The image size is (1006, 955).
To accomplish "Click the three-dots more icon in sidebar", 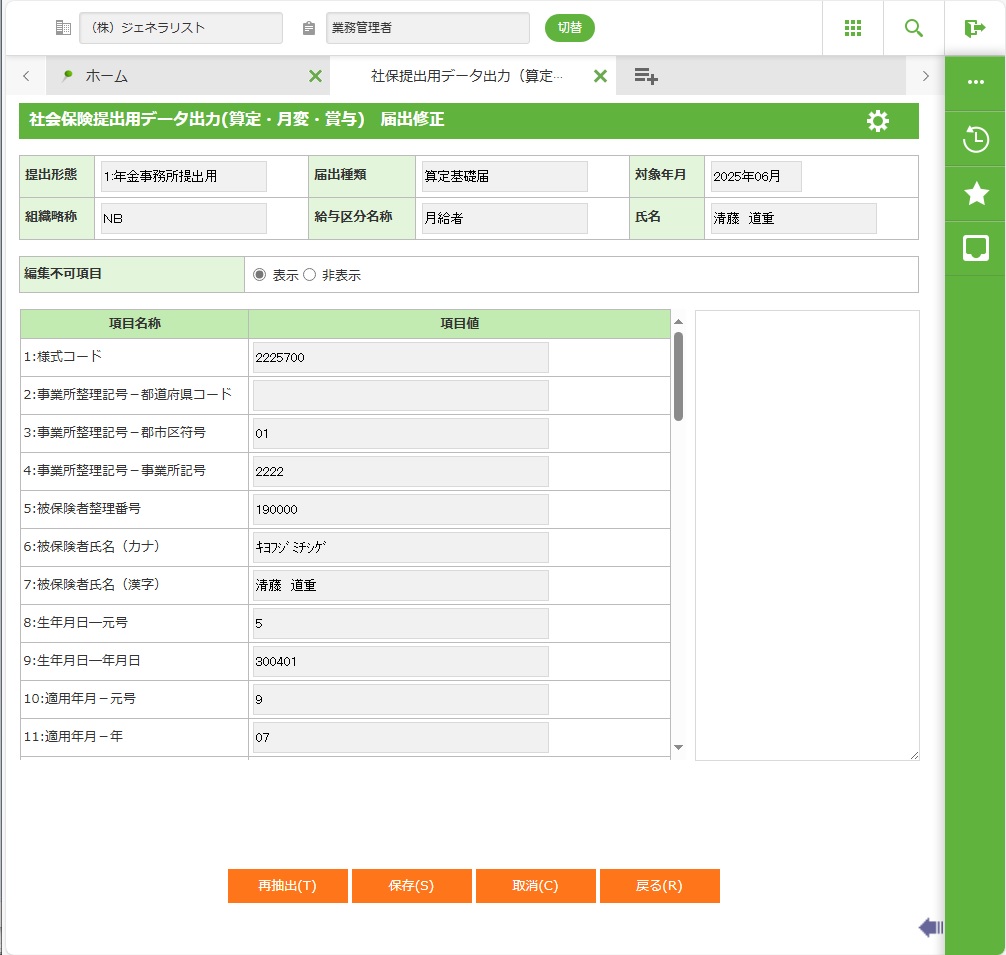I will 976,82.
